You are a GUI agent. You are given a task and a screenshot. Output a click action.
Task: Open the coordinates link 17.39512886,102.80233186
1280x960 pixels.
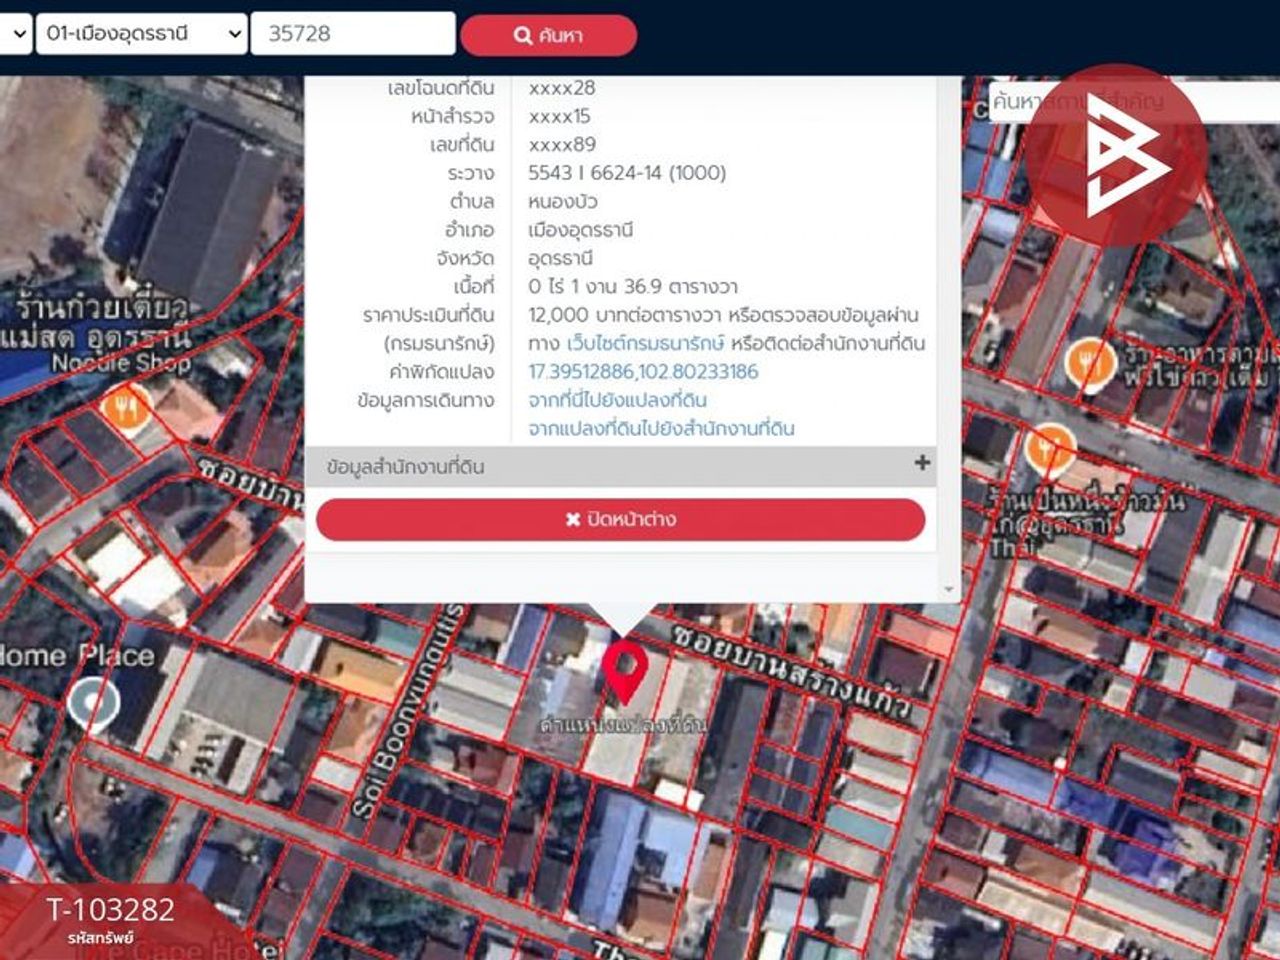point(643,372)
